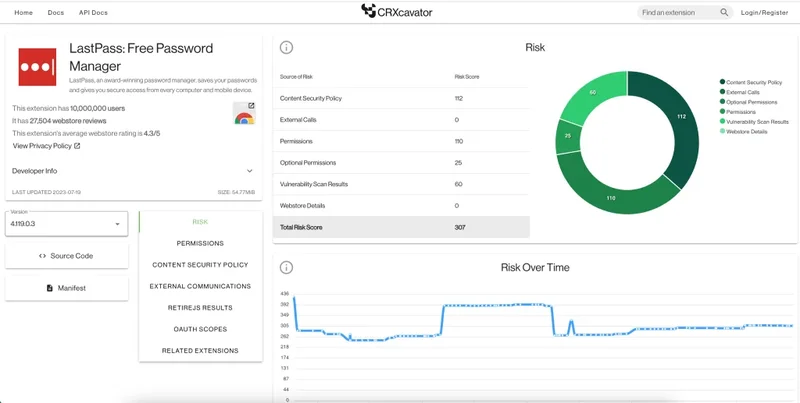This screenshot has width=800, height=403.
Task: Click the Risk Over Time info icon
Action: (x=286, y=267)
